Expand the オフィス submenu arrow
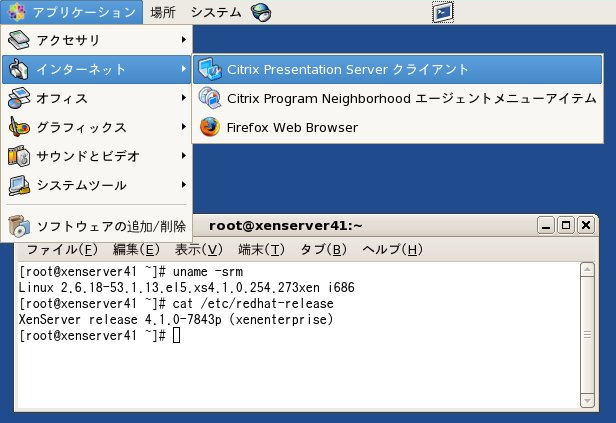 (x=183, y=98)
